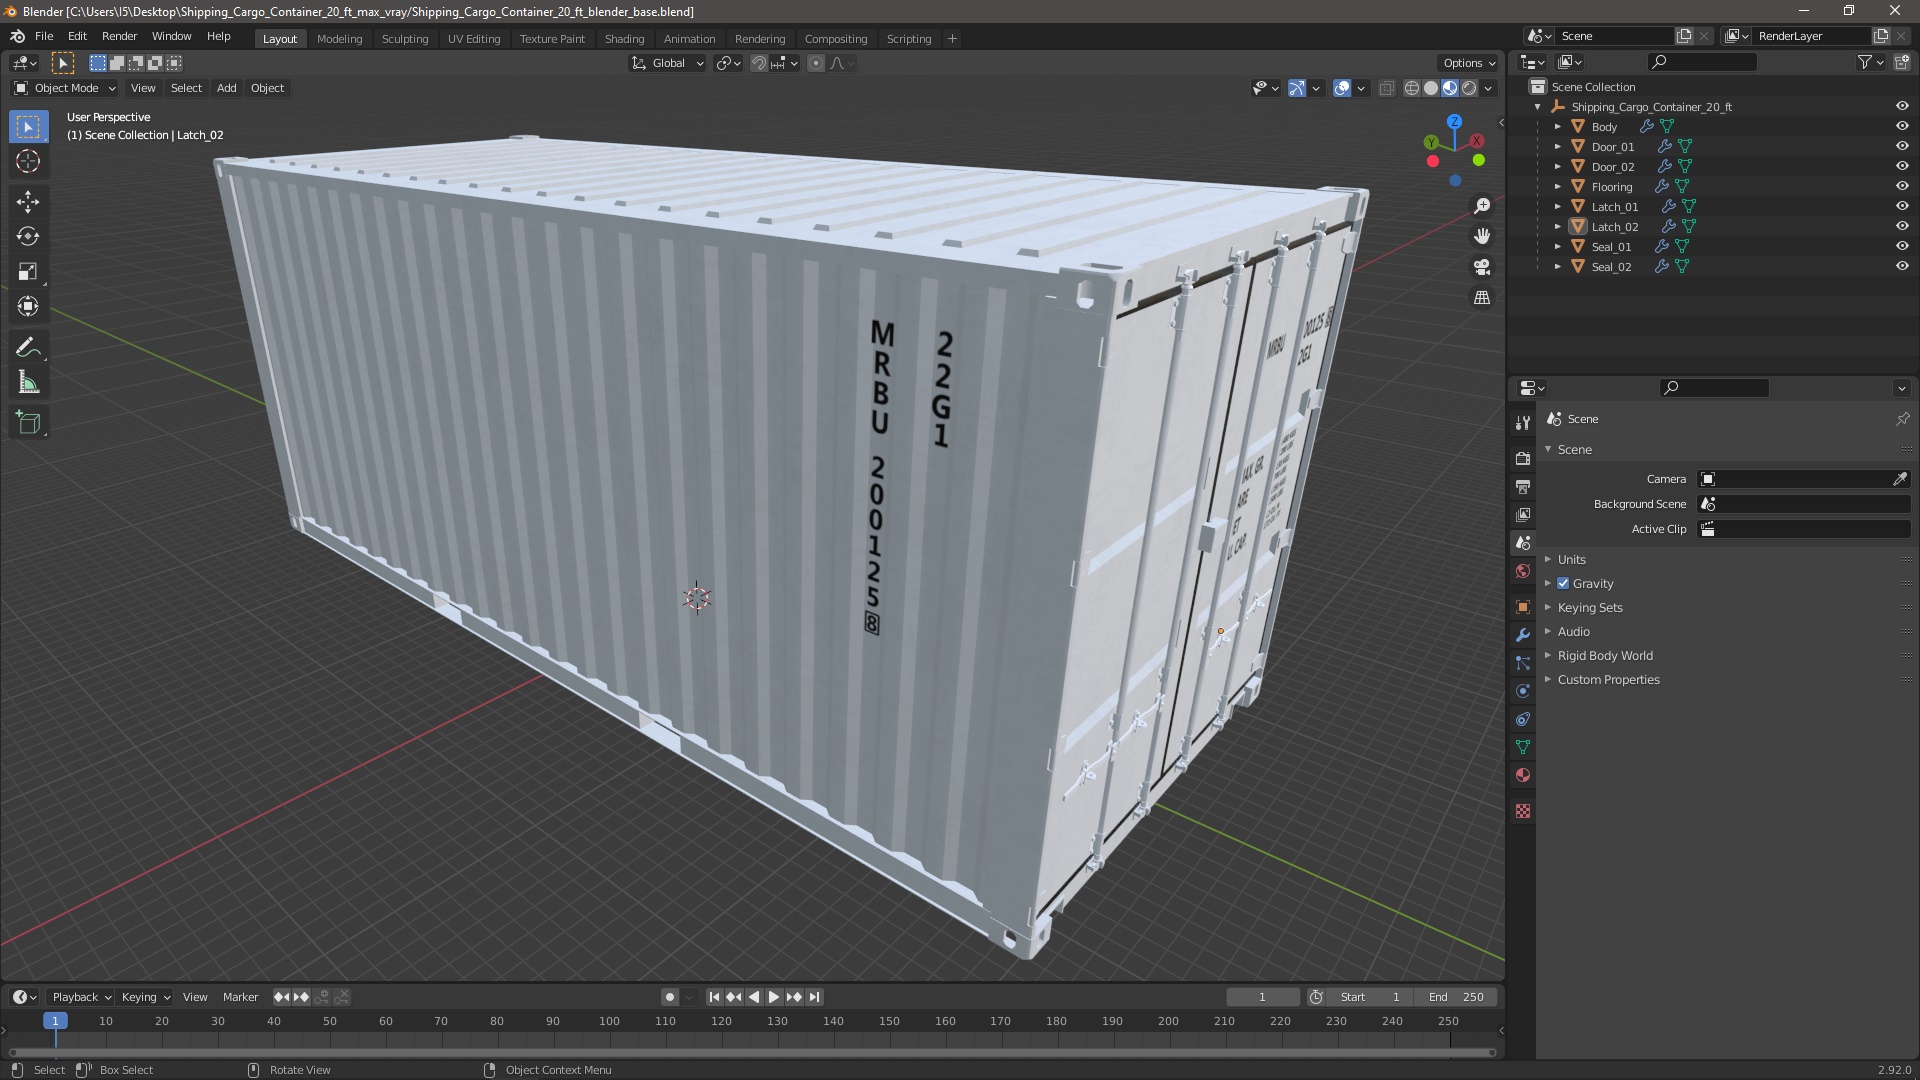Toggle Gravity checkbox in scene settings

pyautogui.click(x=1564, y=582)
